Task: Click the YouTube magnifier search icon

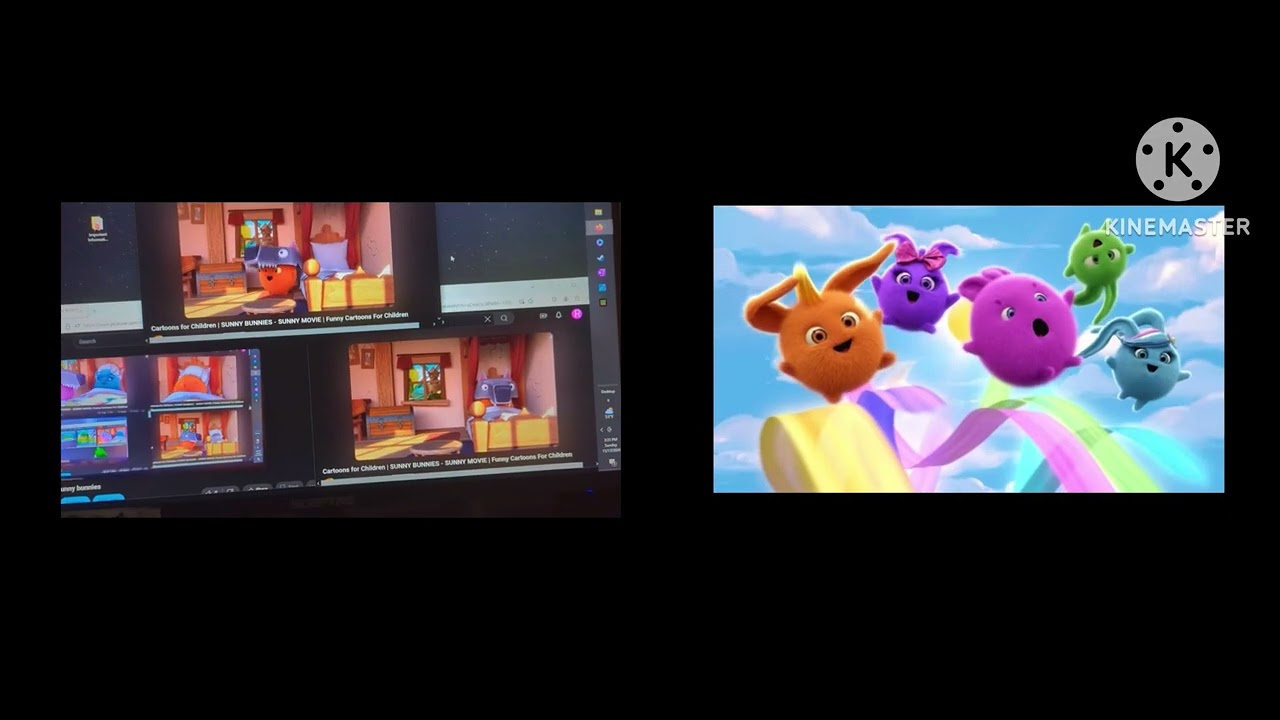Action: [504, 318]
